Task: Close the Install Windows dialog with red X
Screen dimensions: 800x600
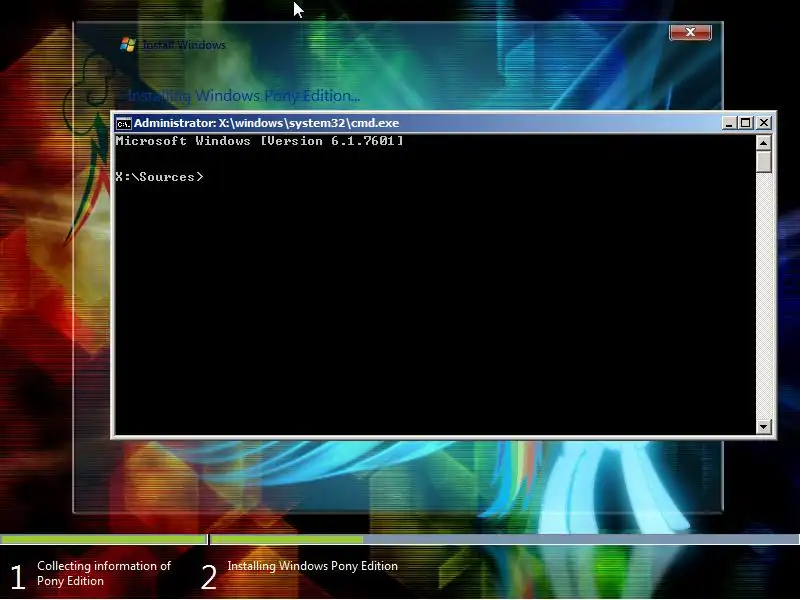Action: 690,32
